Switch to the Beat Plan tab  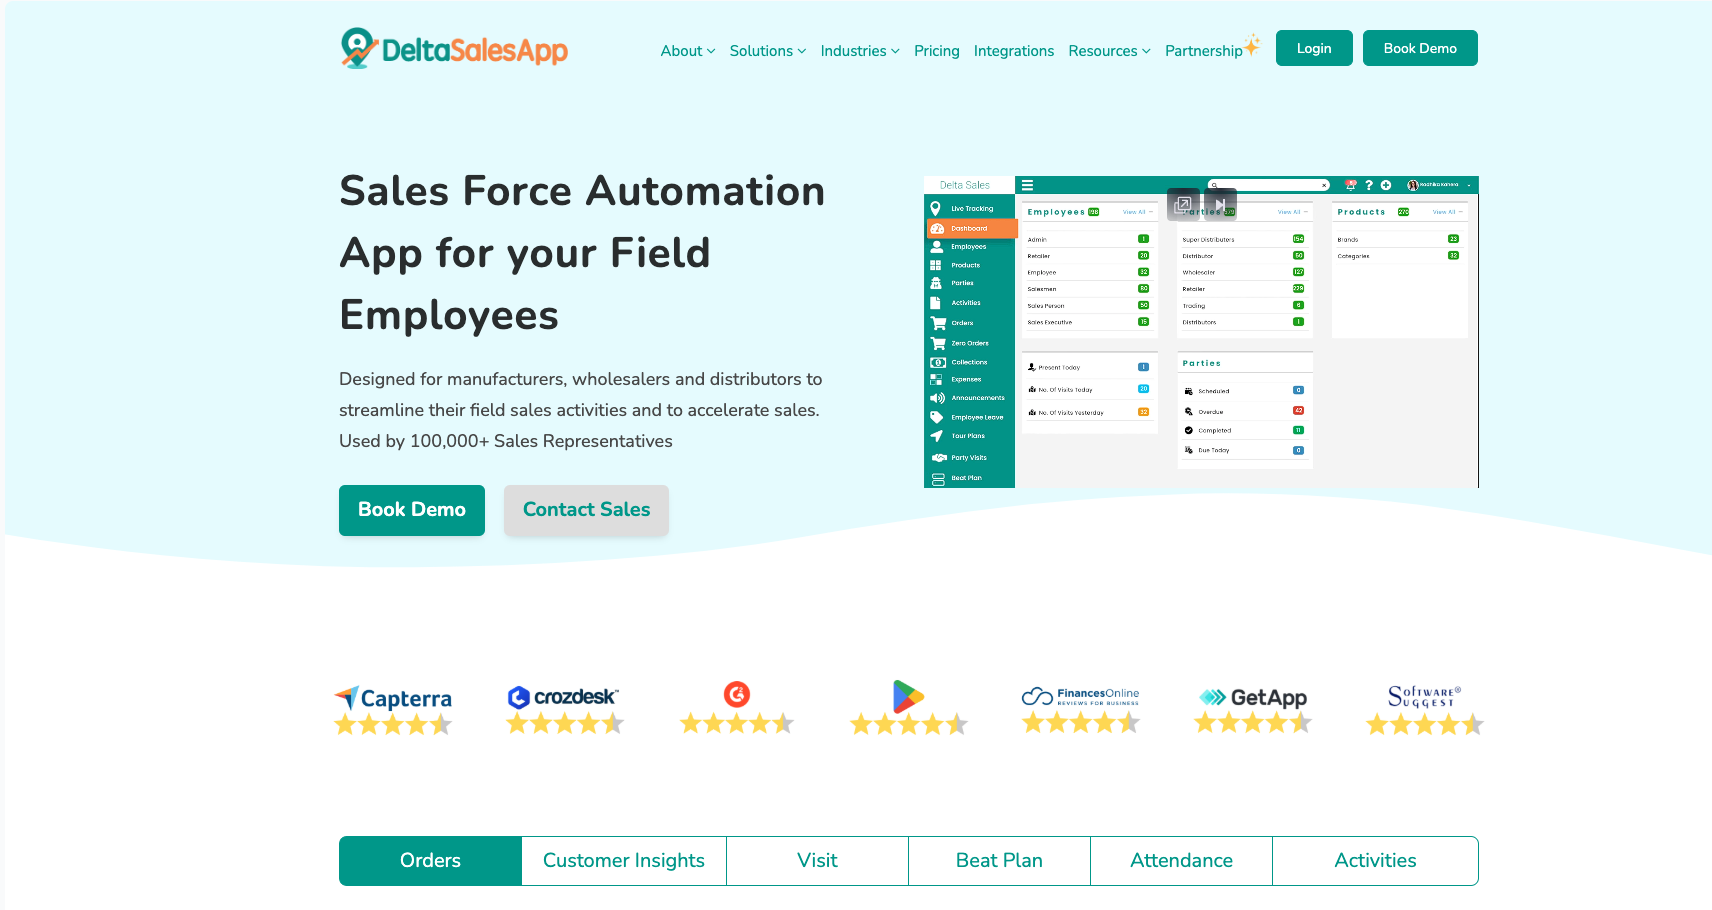point(1000,861)
